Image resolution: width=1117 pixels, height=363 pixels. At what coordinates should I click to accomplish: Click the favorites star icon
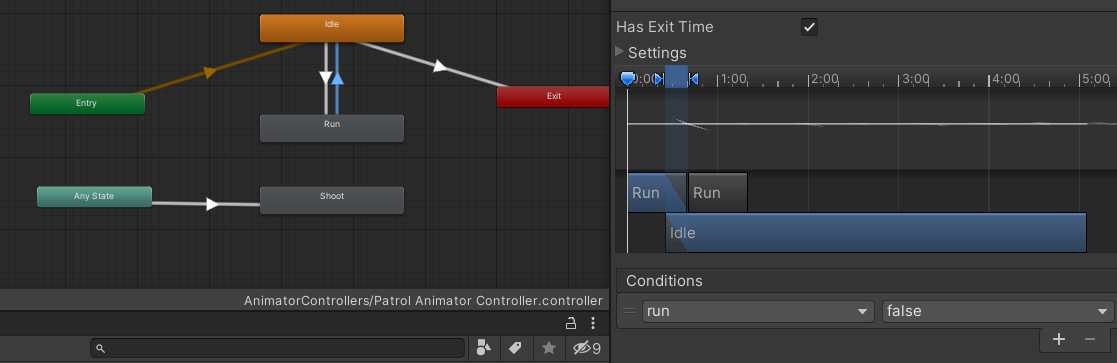(x=549, y=348)
